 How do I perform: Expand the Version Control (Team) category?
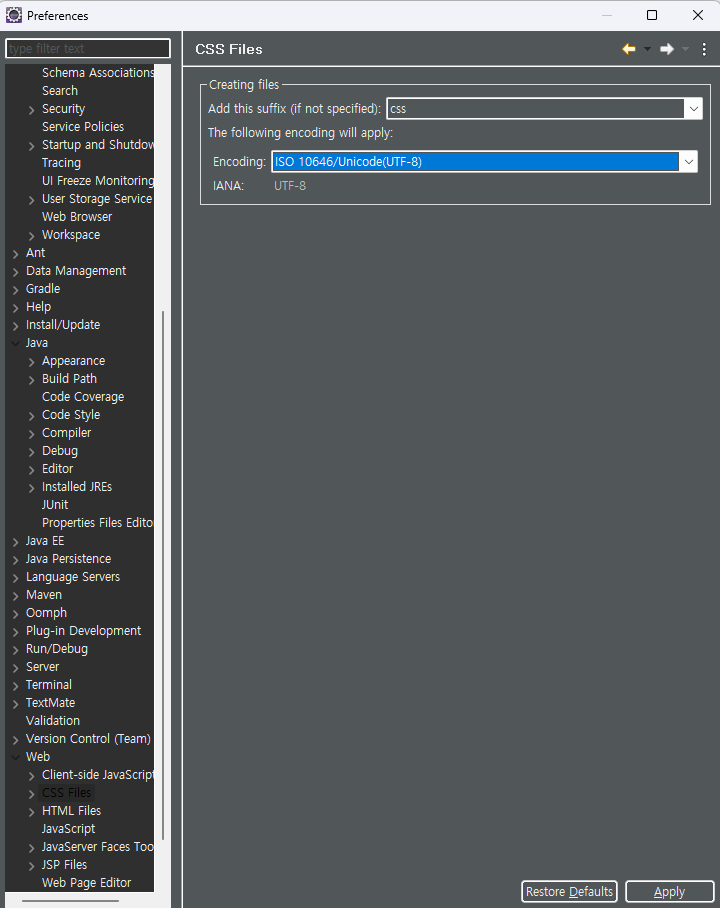point(16,739)
